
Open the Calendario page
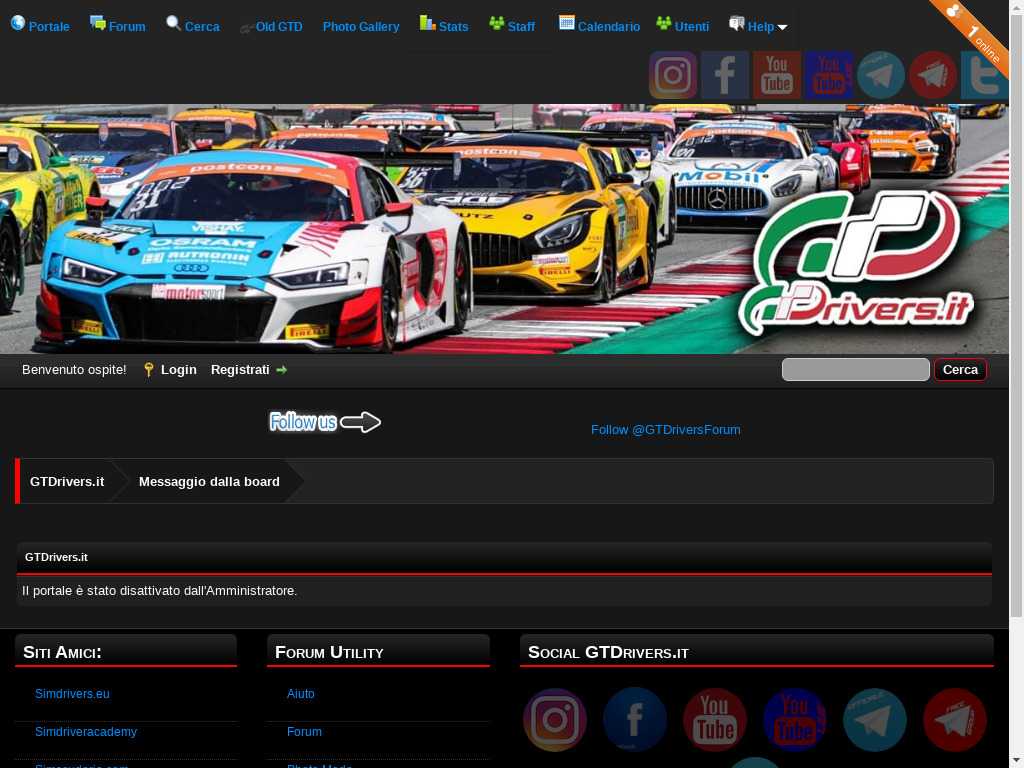[x=600, y=26]
